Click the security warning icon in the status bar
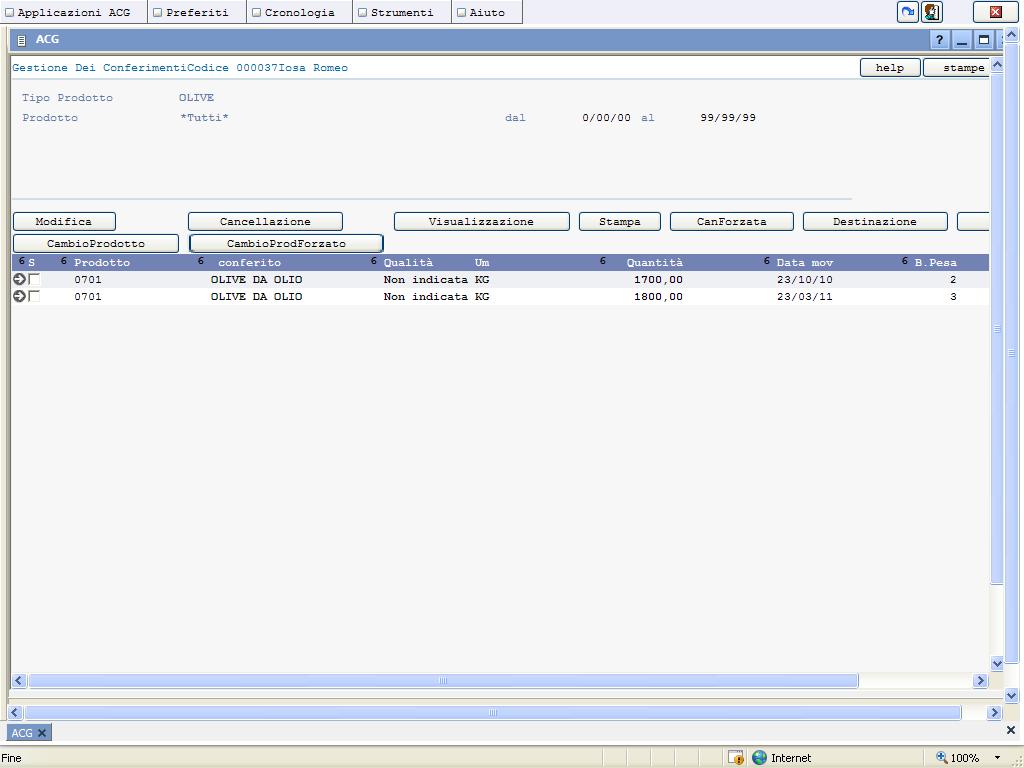This screenshot has height=768, width=1024. pos(736,758)
